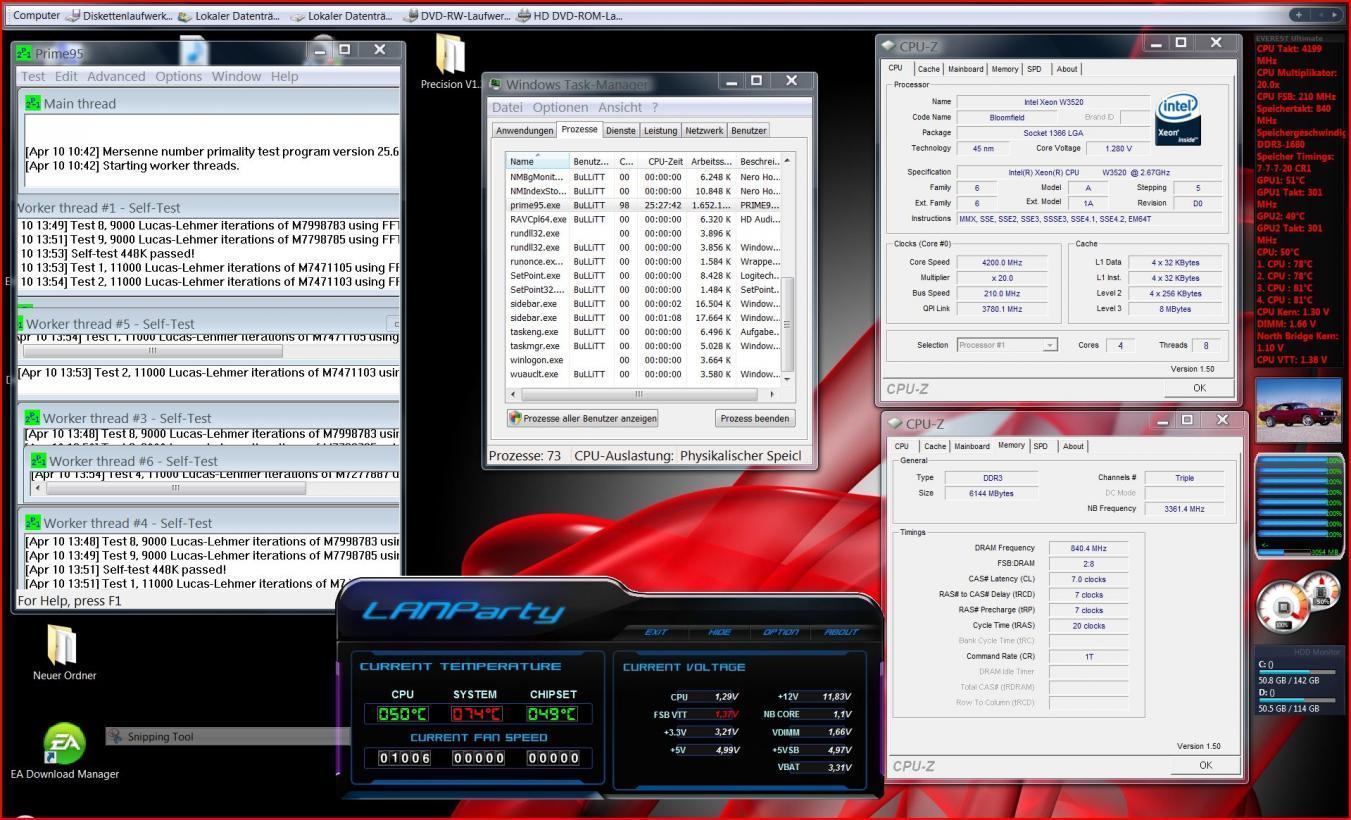1351x820 pixels.
Task: Open Task-Manager Datei menu
Action: (x=507, y=107)
